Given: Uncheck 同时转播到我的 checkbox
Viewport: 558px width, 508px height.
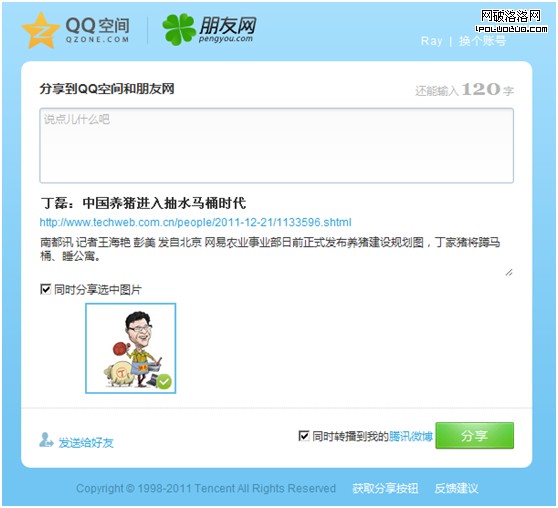Looking at the screenshot, I should pos(303,435).
